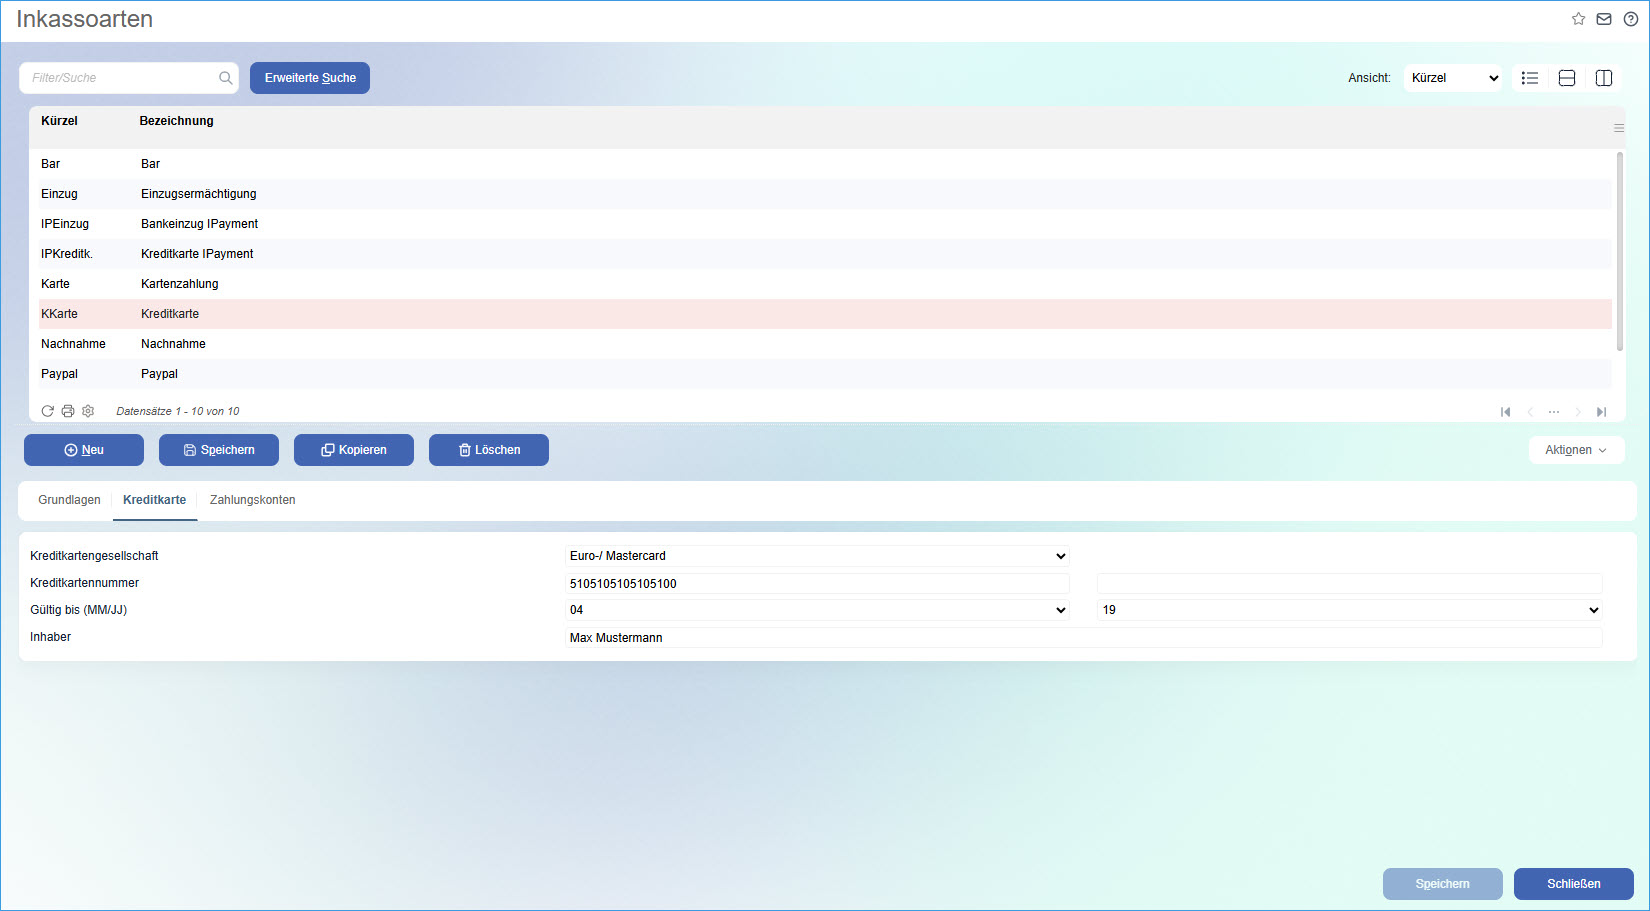The height and width of the screenshot is (911, 1650).
Task: Print the table records
Action: pos(68,411)
